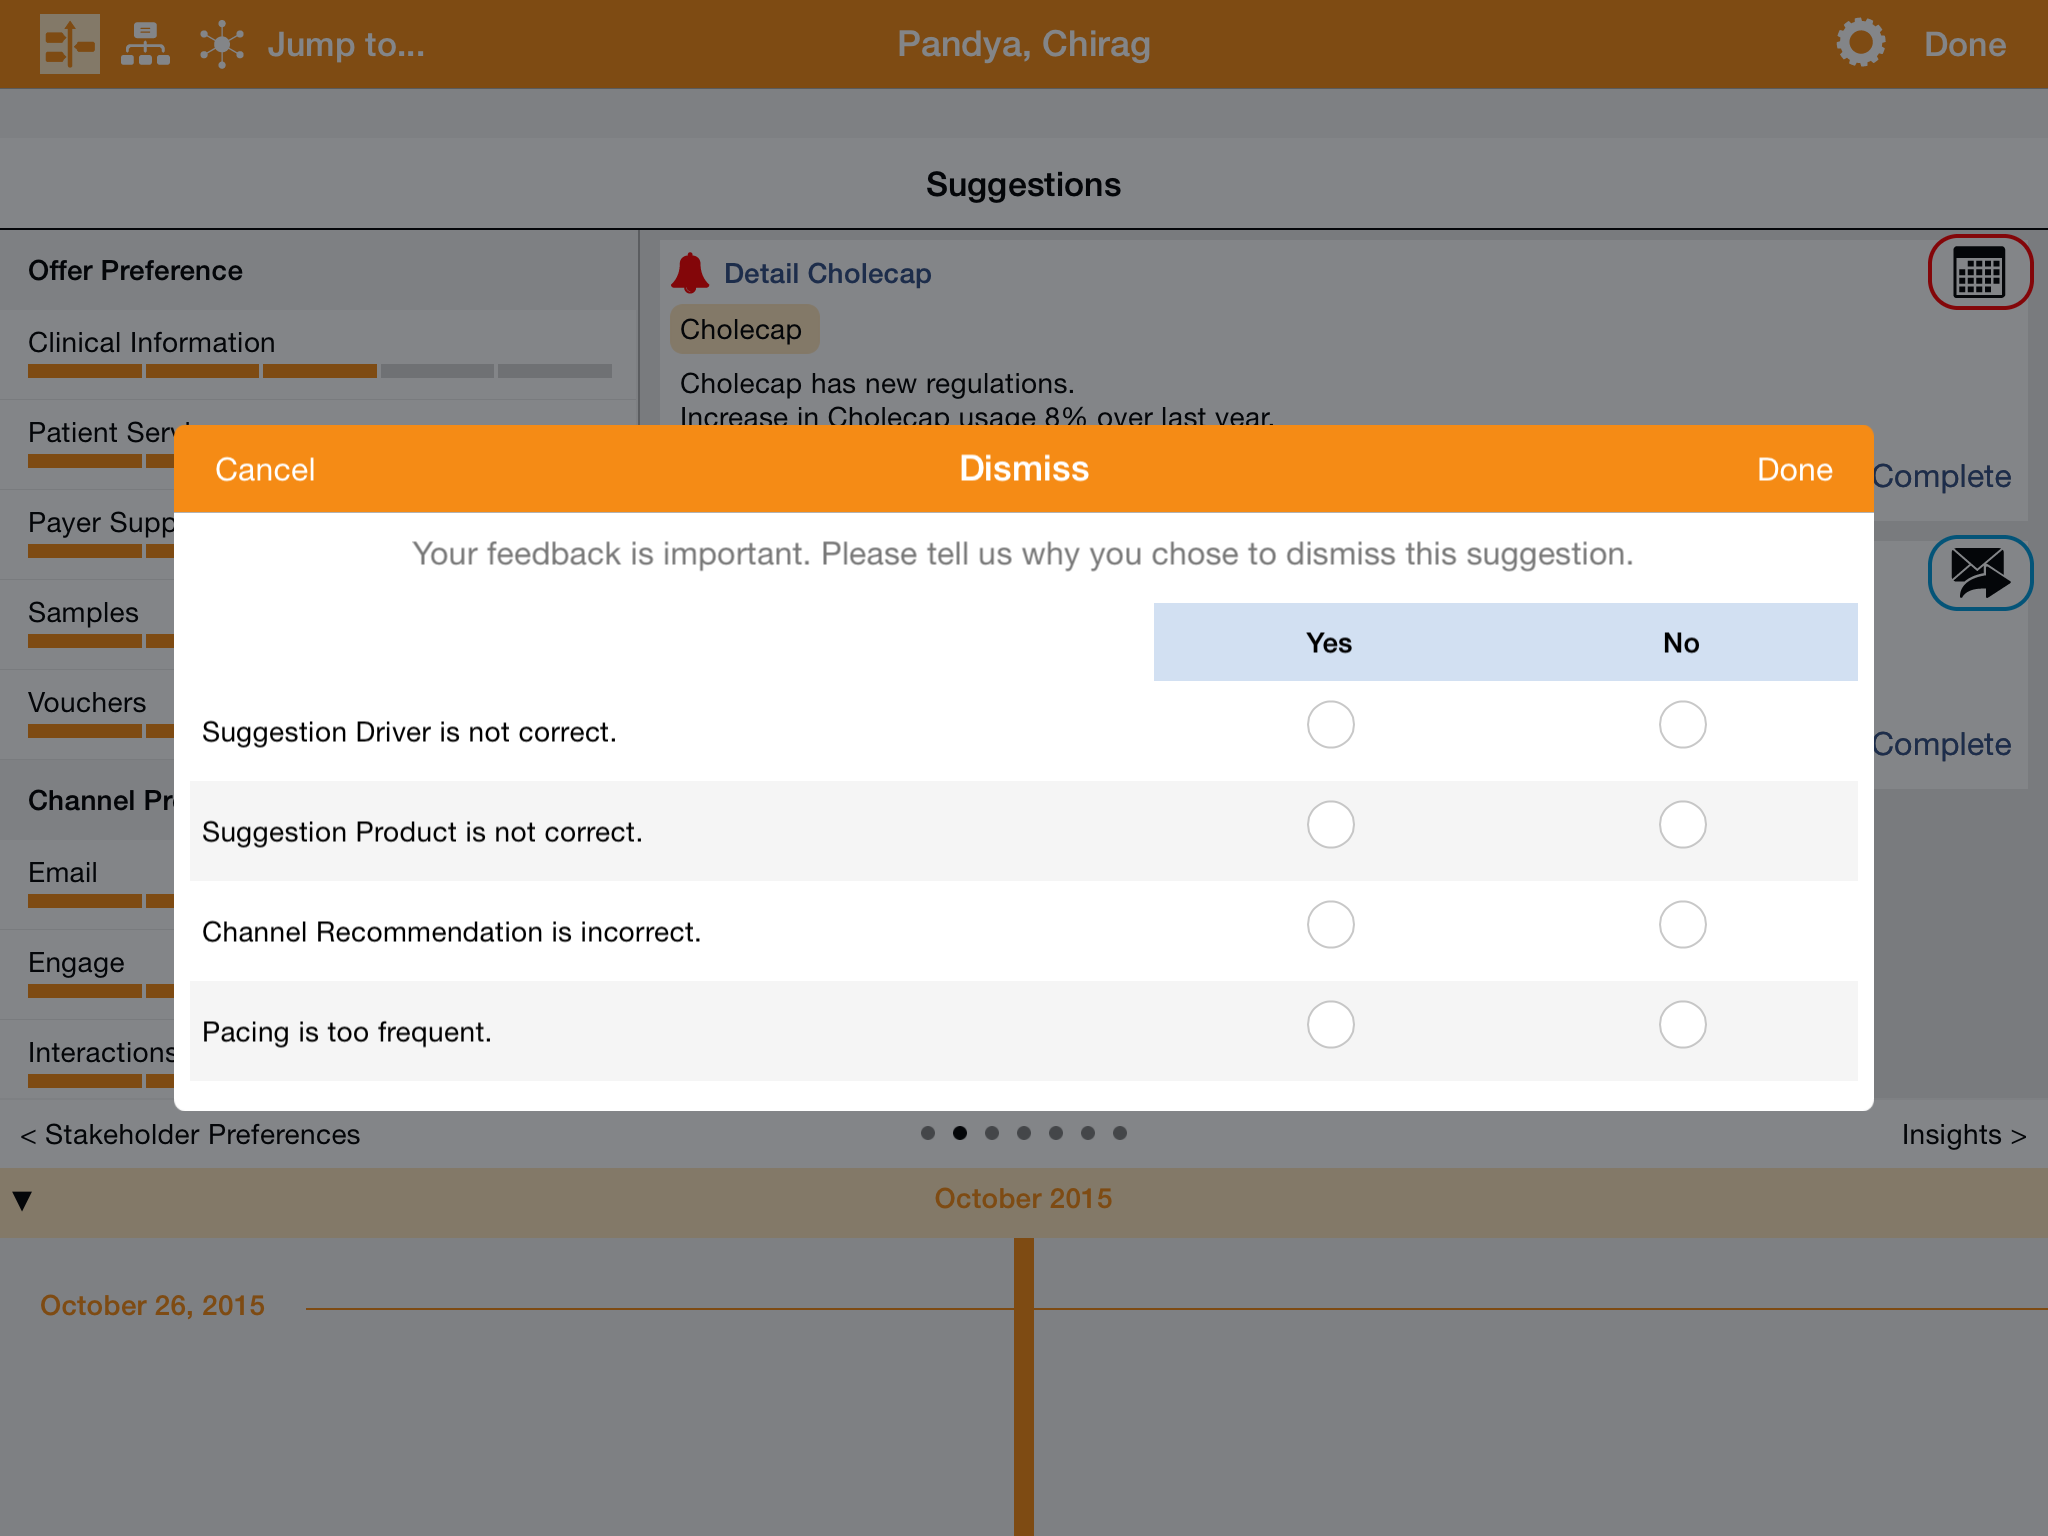2048x1536 pixels.
Task: Select Yes for Suggestion Driver is not correct
Action: coord(1330,725)
